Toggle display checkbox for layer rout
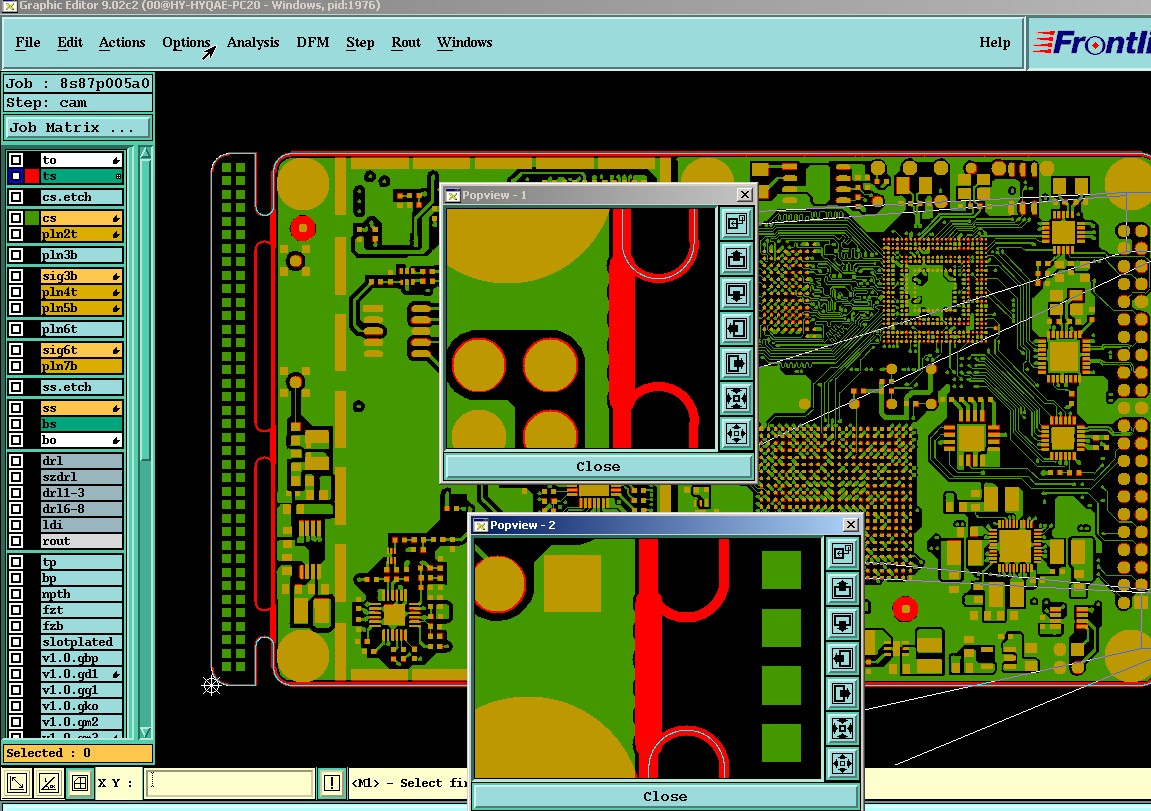 (15, 541)
